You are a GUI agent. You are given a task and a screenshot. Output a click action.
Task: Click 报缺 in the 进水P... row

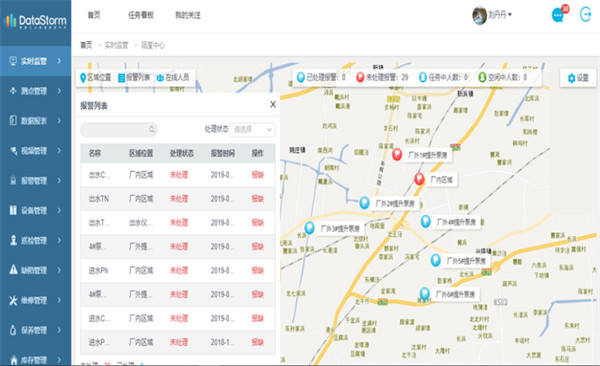[258, 342]
